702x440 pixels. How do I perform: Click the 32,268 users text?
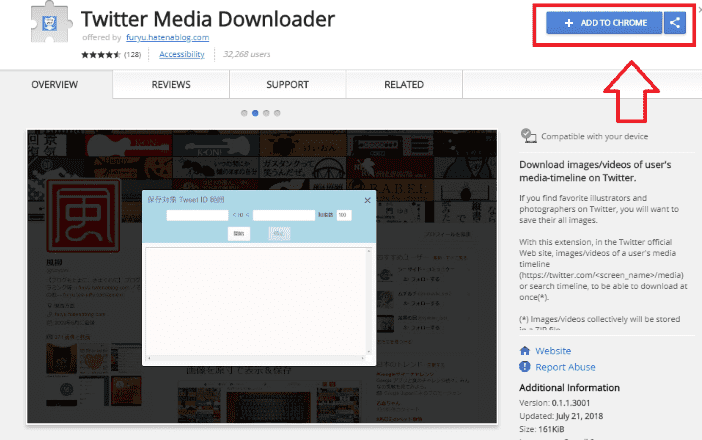pyautogui.click(x=247, y=55)
